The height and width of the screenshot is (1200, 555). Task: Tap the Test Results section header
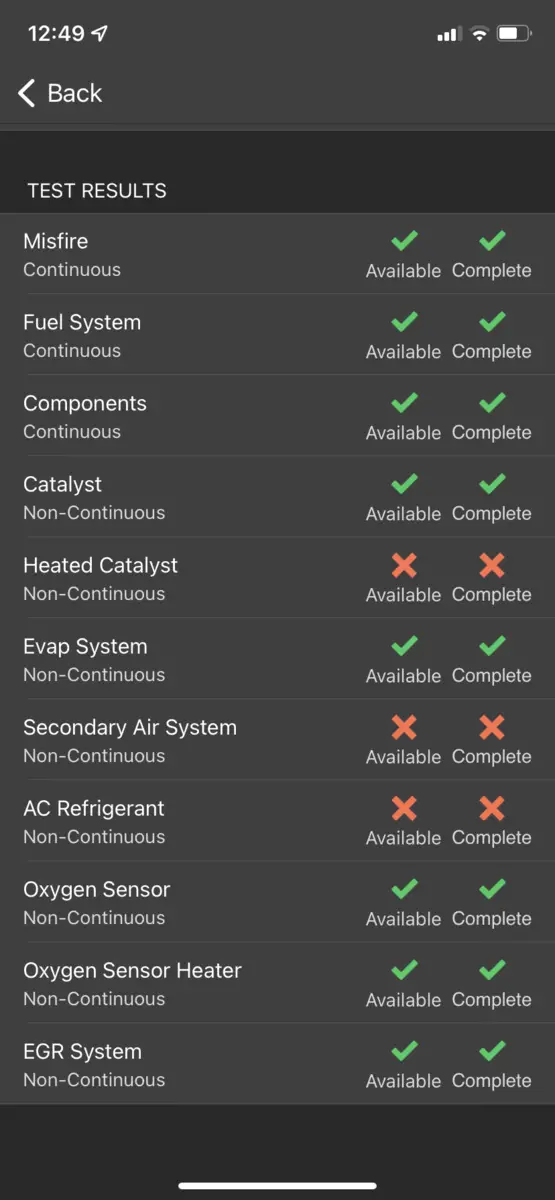(x=97, y=190)
